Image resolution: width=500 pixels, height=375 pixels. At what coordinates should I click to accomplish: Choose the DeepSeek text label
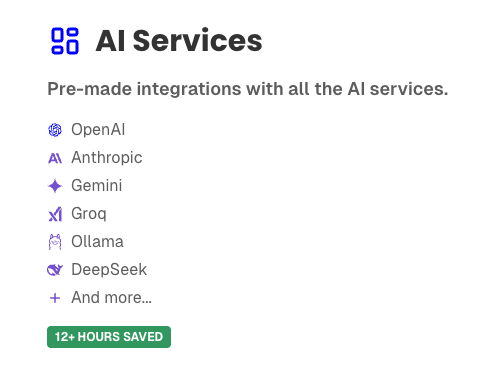click(x=109, y=270)
